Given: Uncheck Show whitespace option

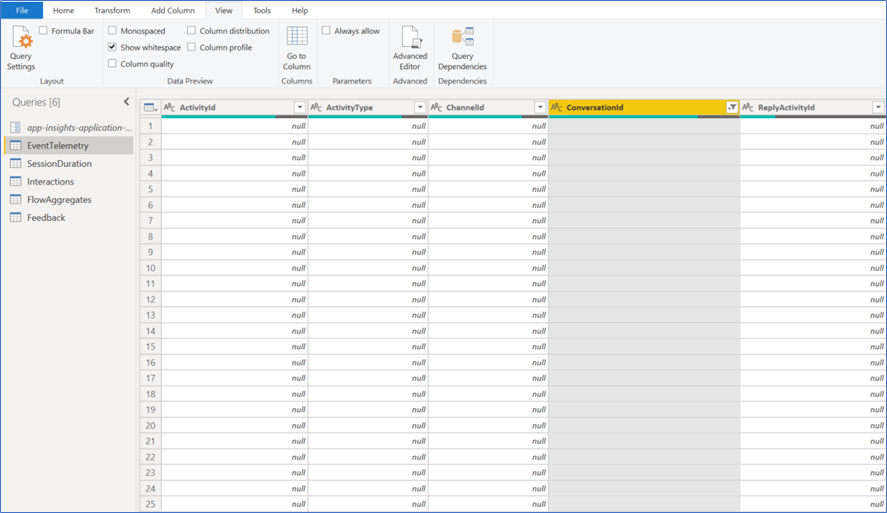Looking at the screenshot, I should coord(112,47).
